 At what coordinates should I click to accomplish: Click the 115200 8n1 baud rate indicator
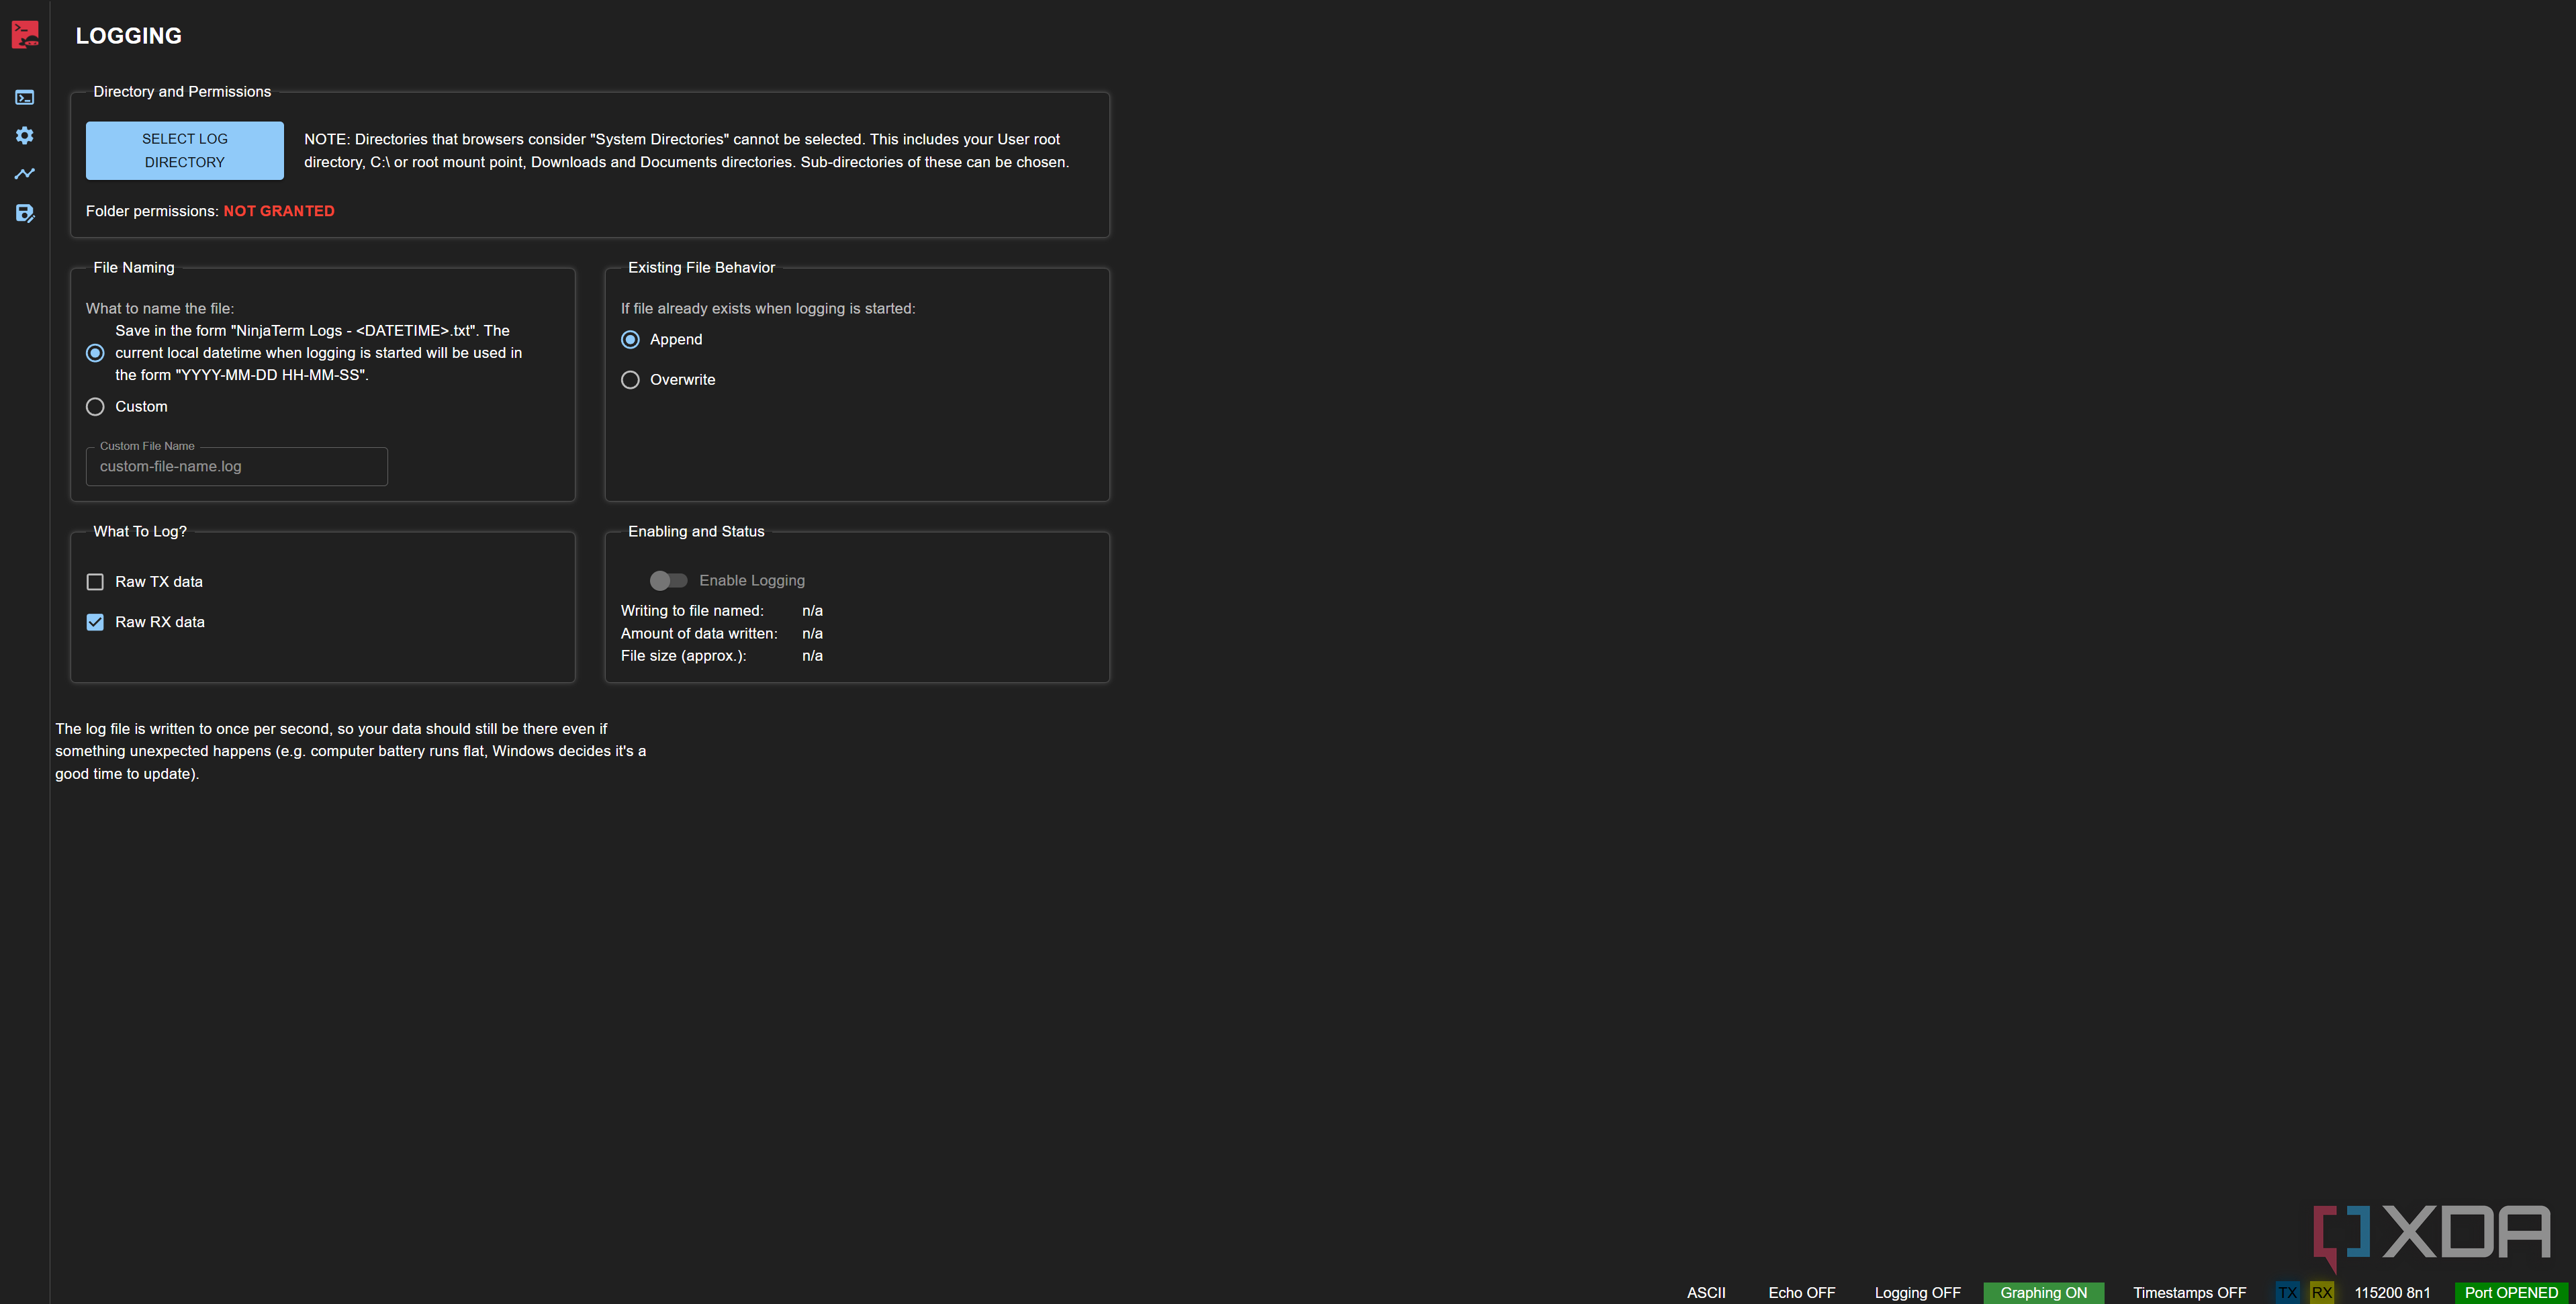[2391, 1292]
